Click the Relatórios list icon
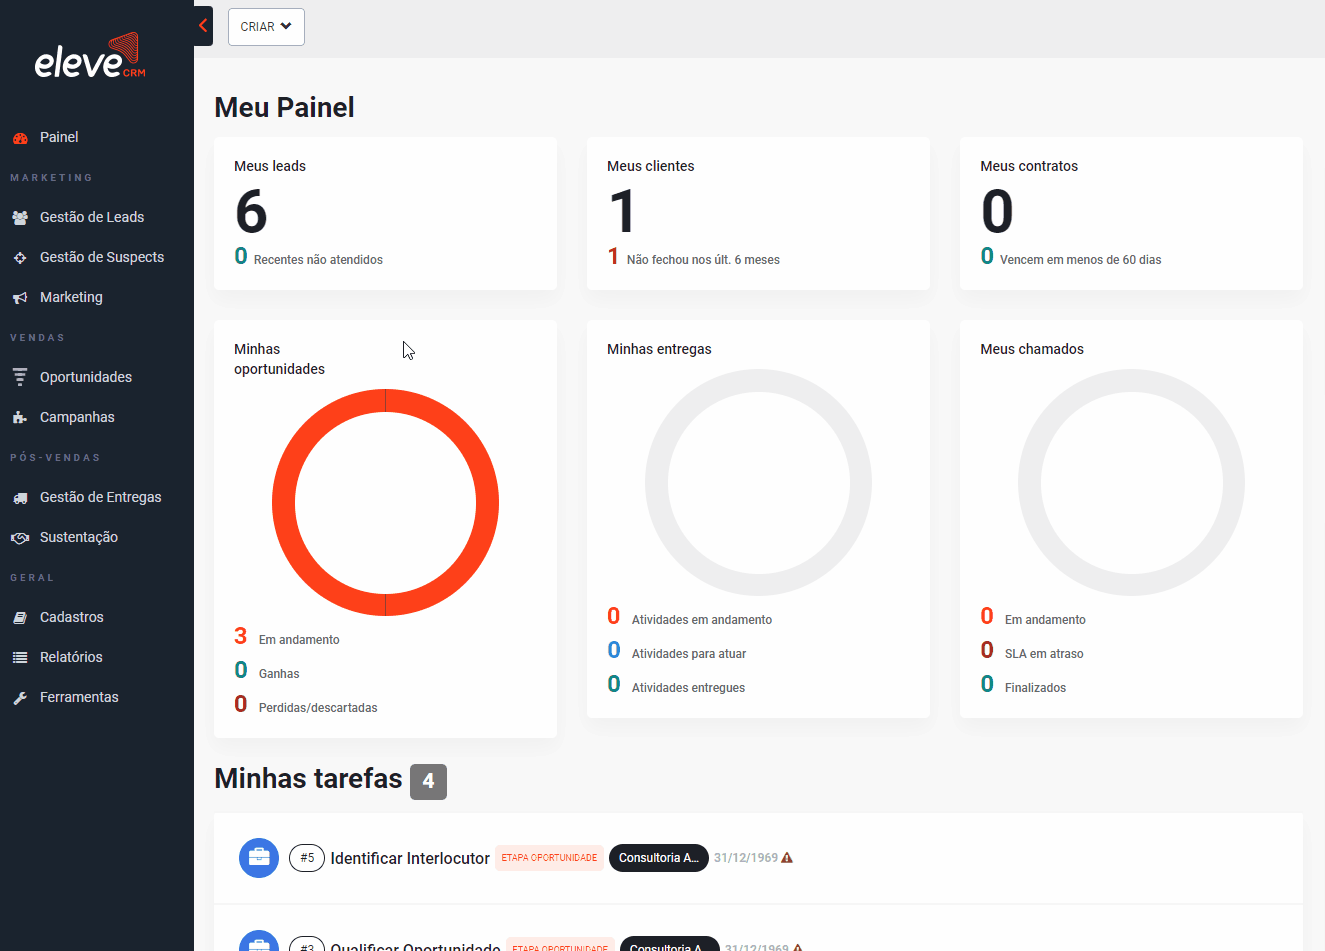 coord(20,657)
